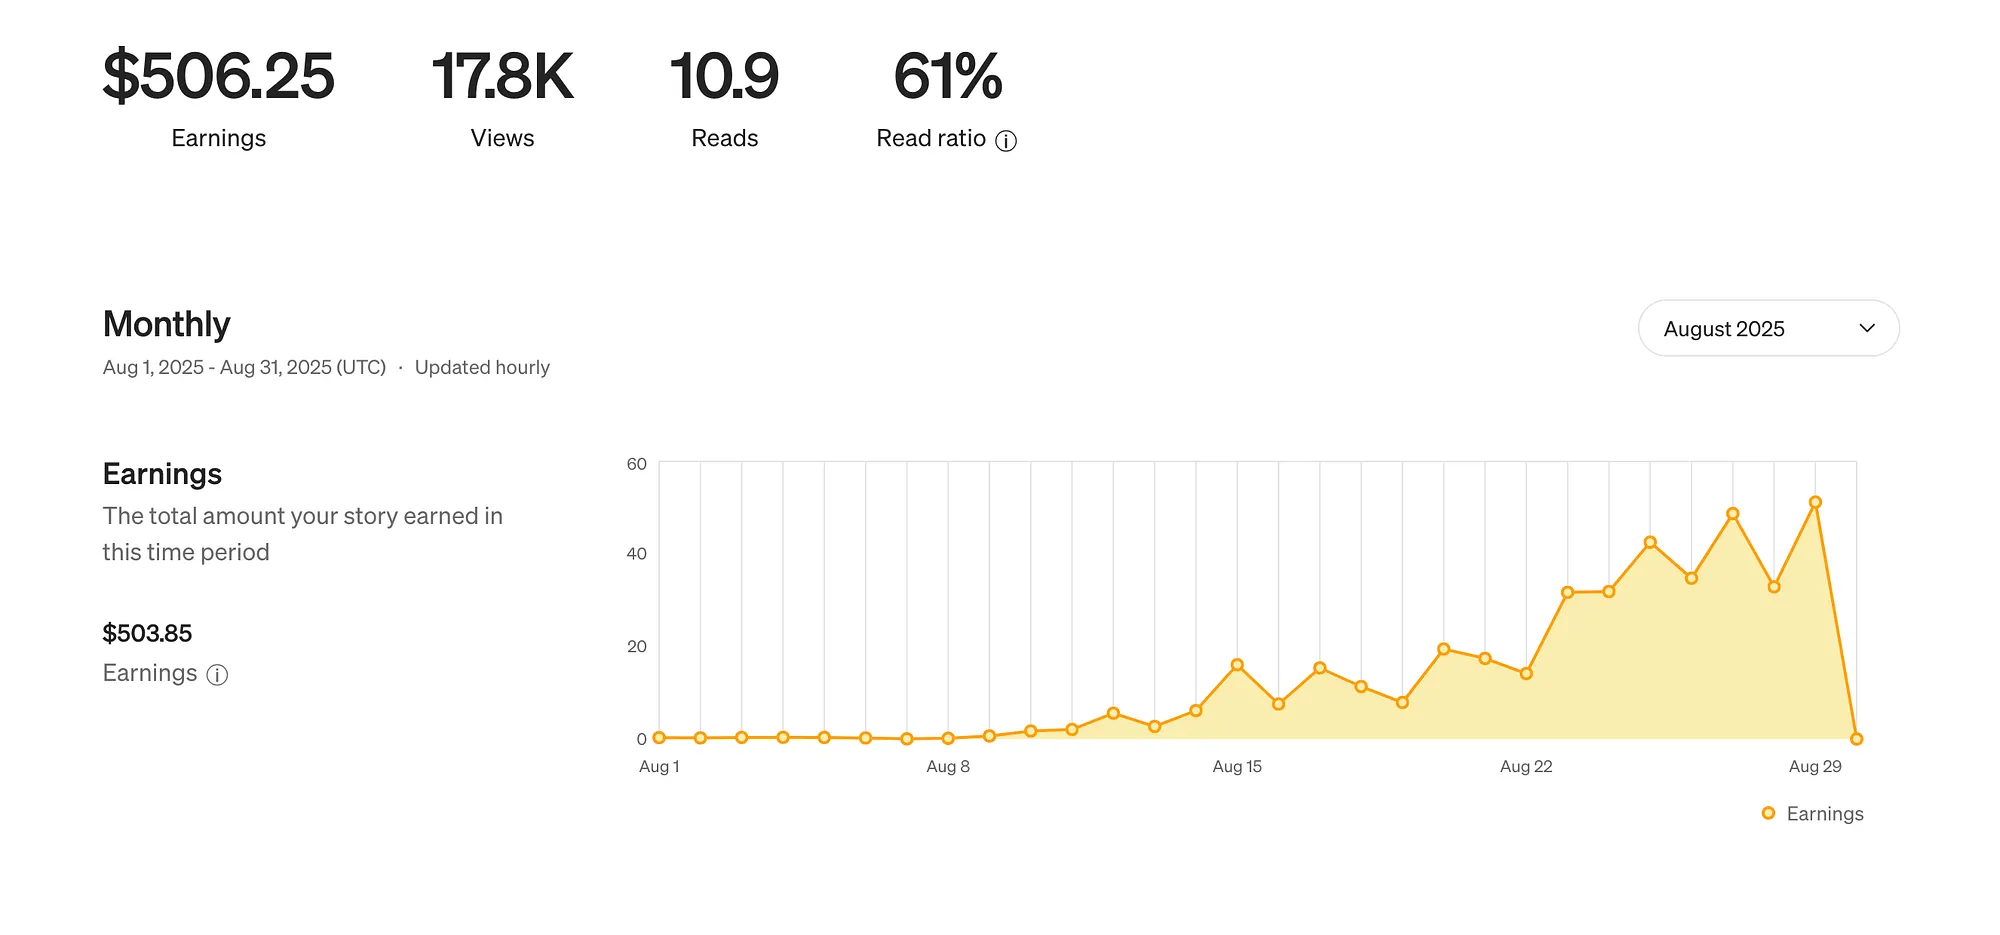Click the 17.8K Views stat
Image resolution: width=2000 pixels, height=935 pixels.
click(502, 97)
